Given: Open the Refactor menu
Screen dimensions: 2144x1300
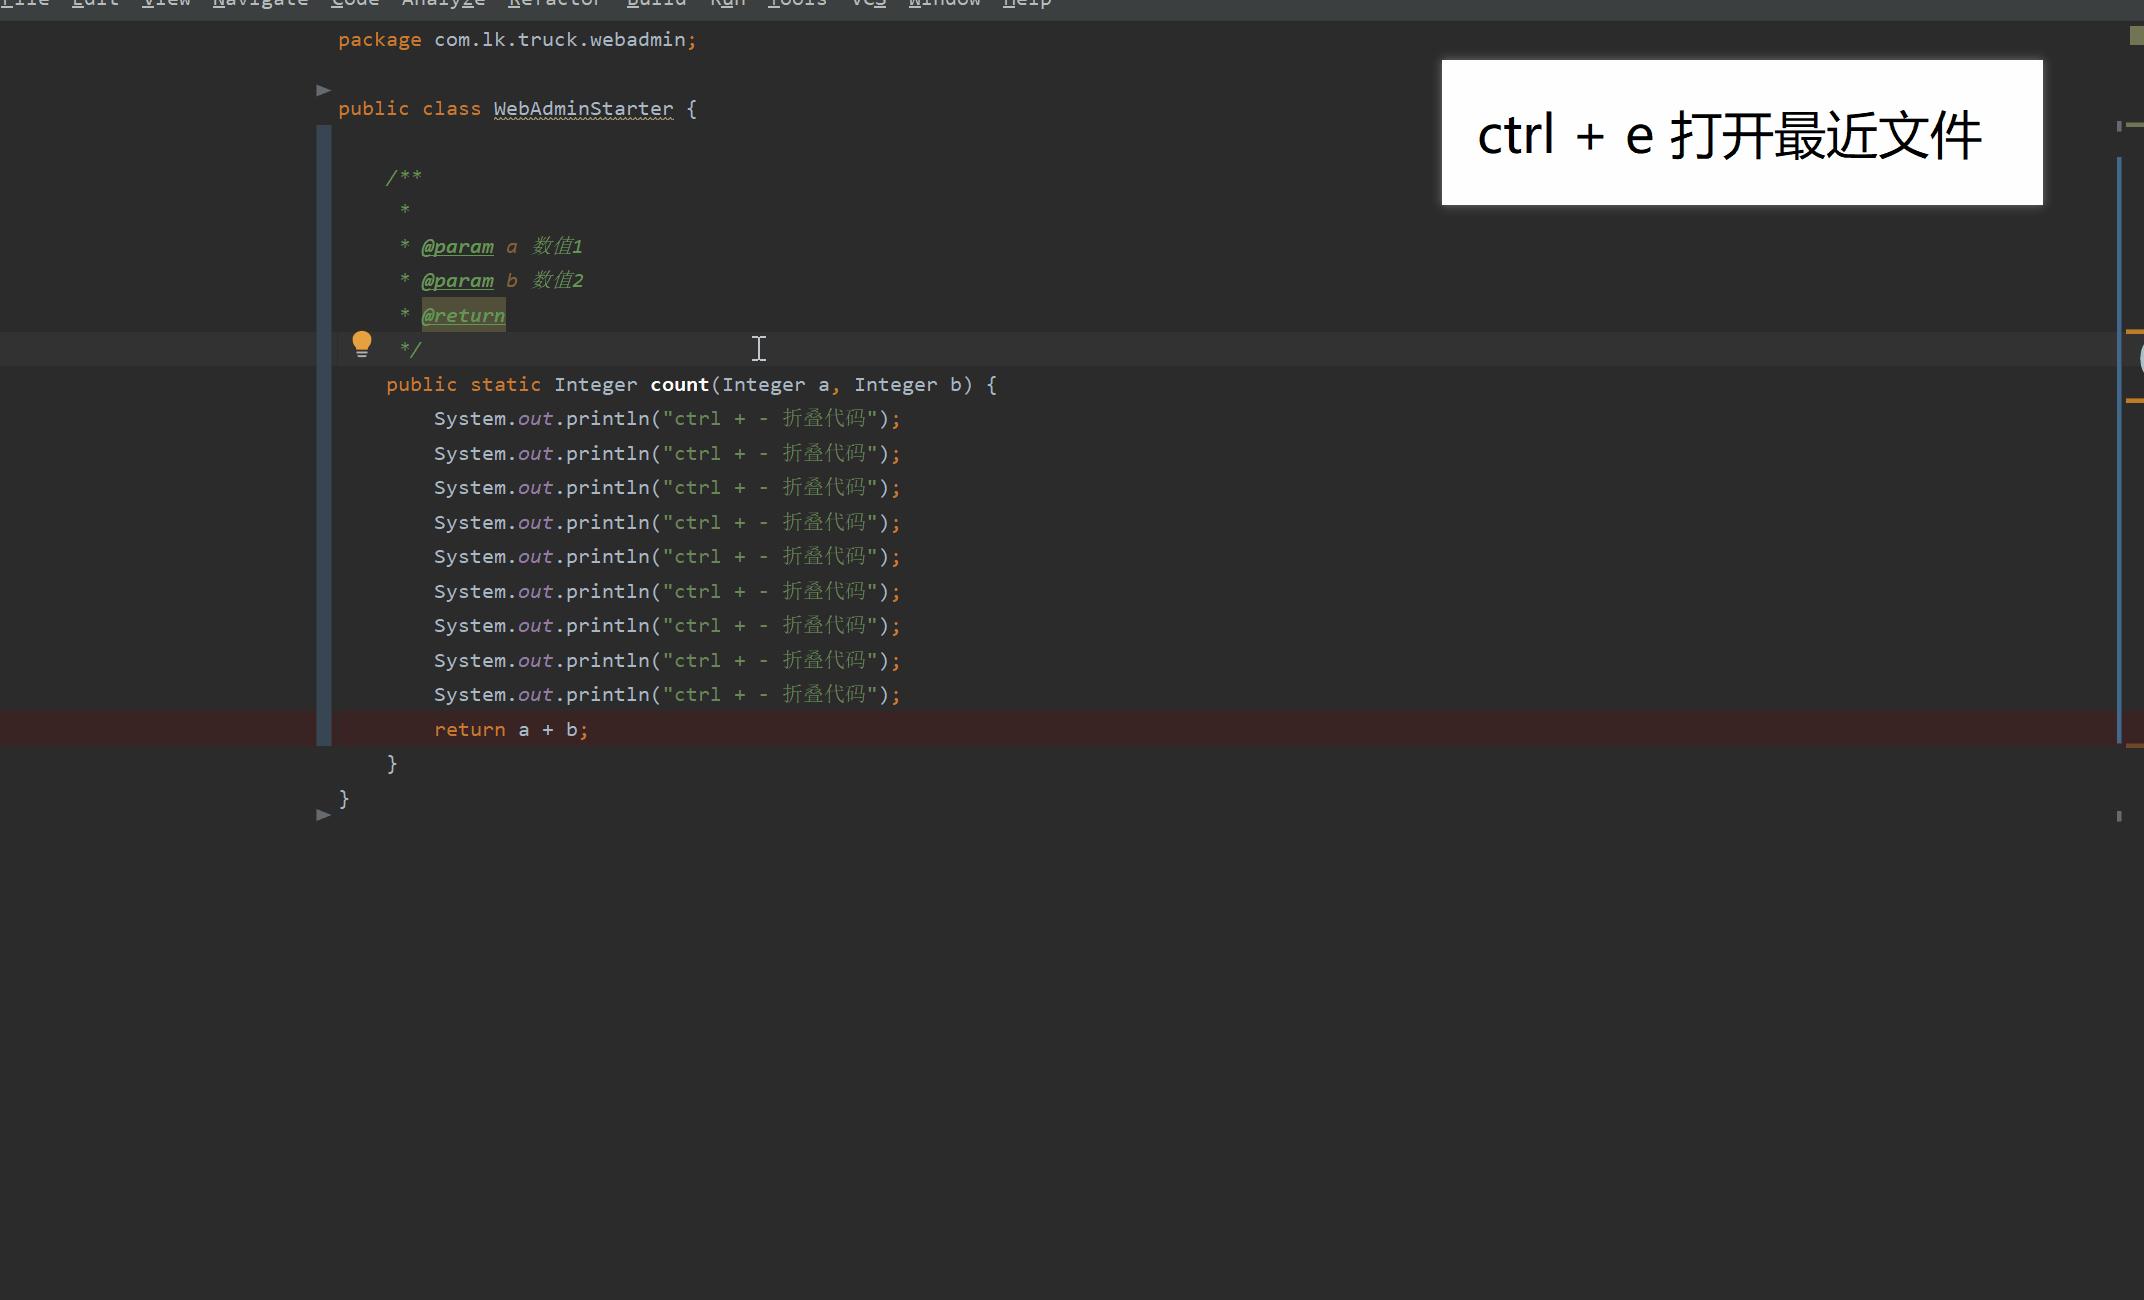Looking at the screenshot, I should [x=555, y=3].
